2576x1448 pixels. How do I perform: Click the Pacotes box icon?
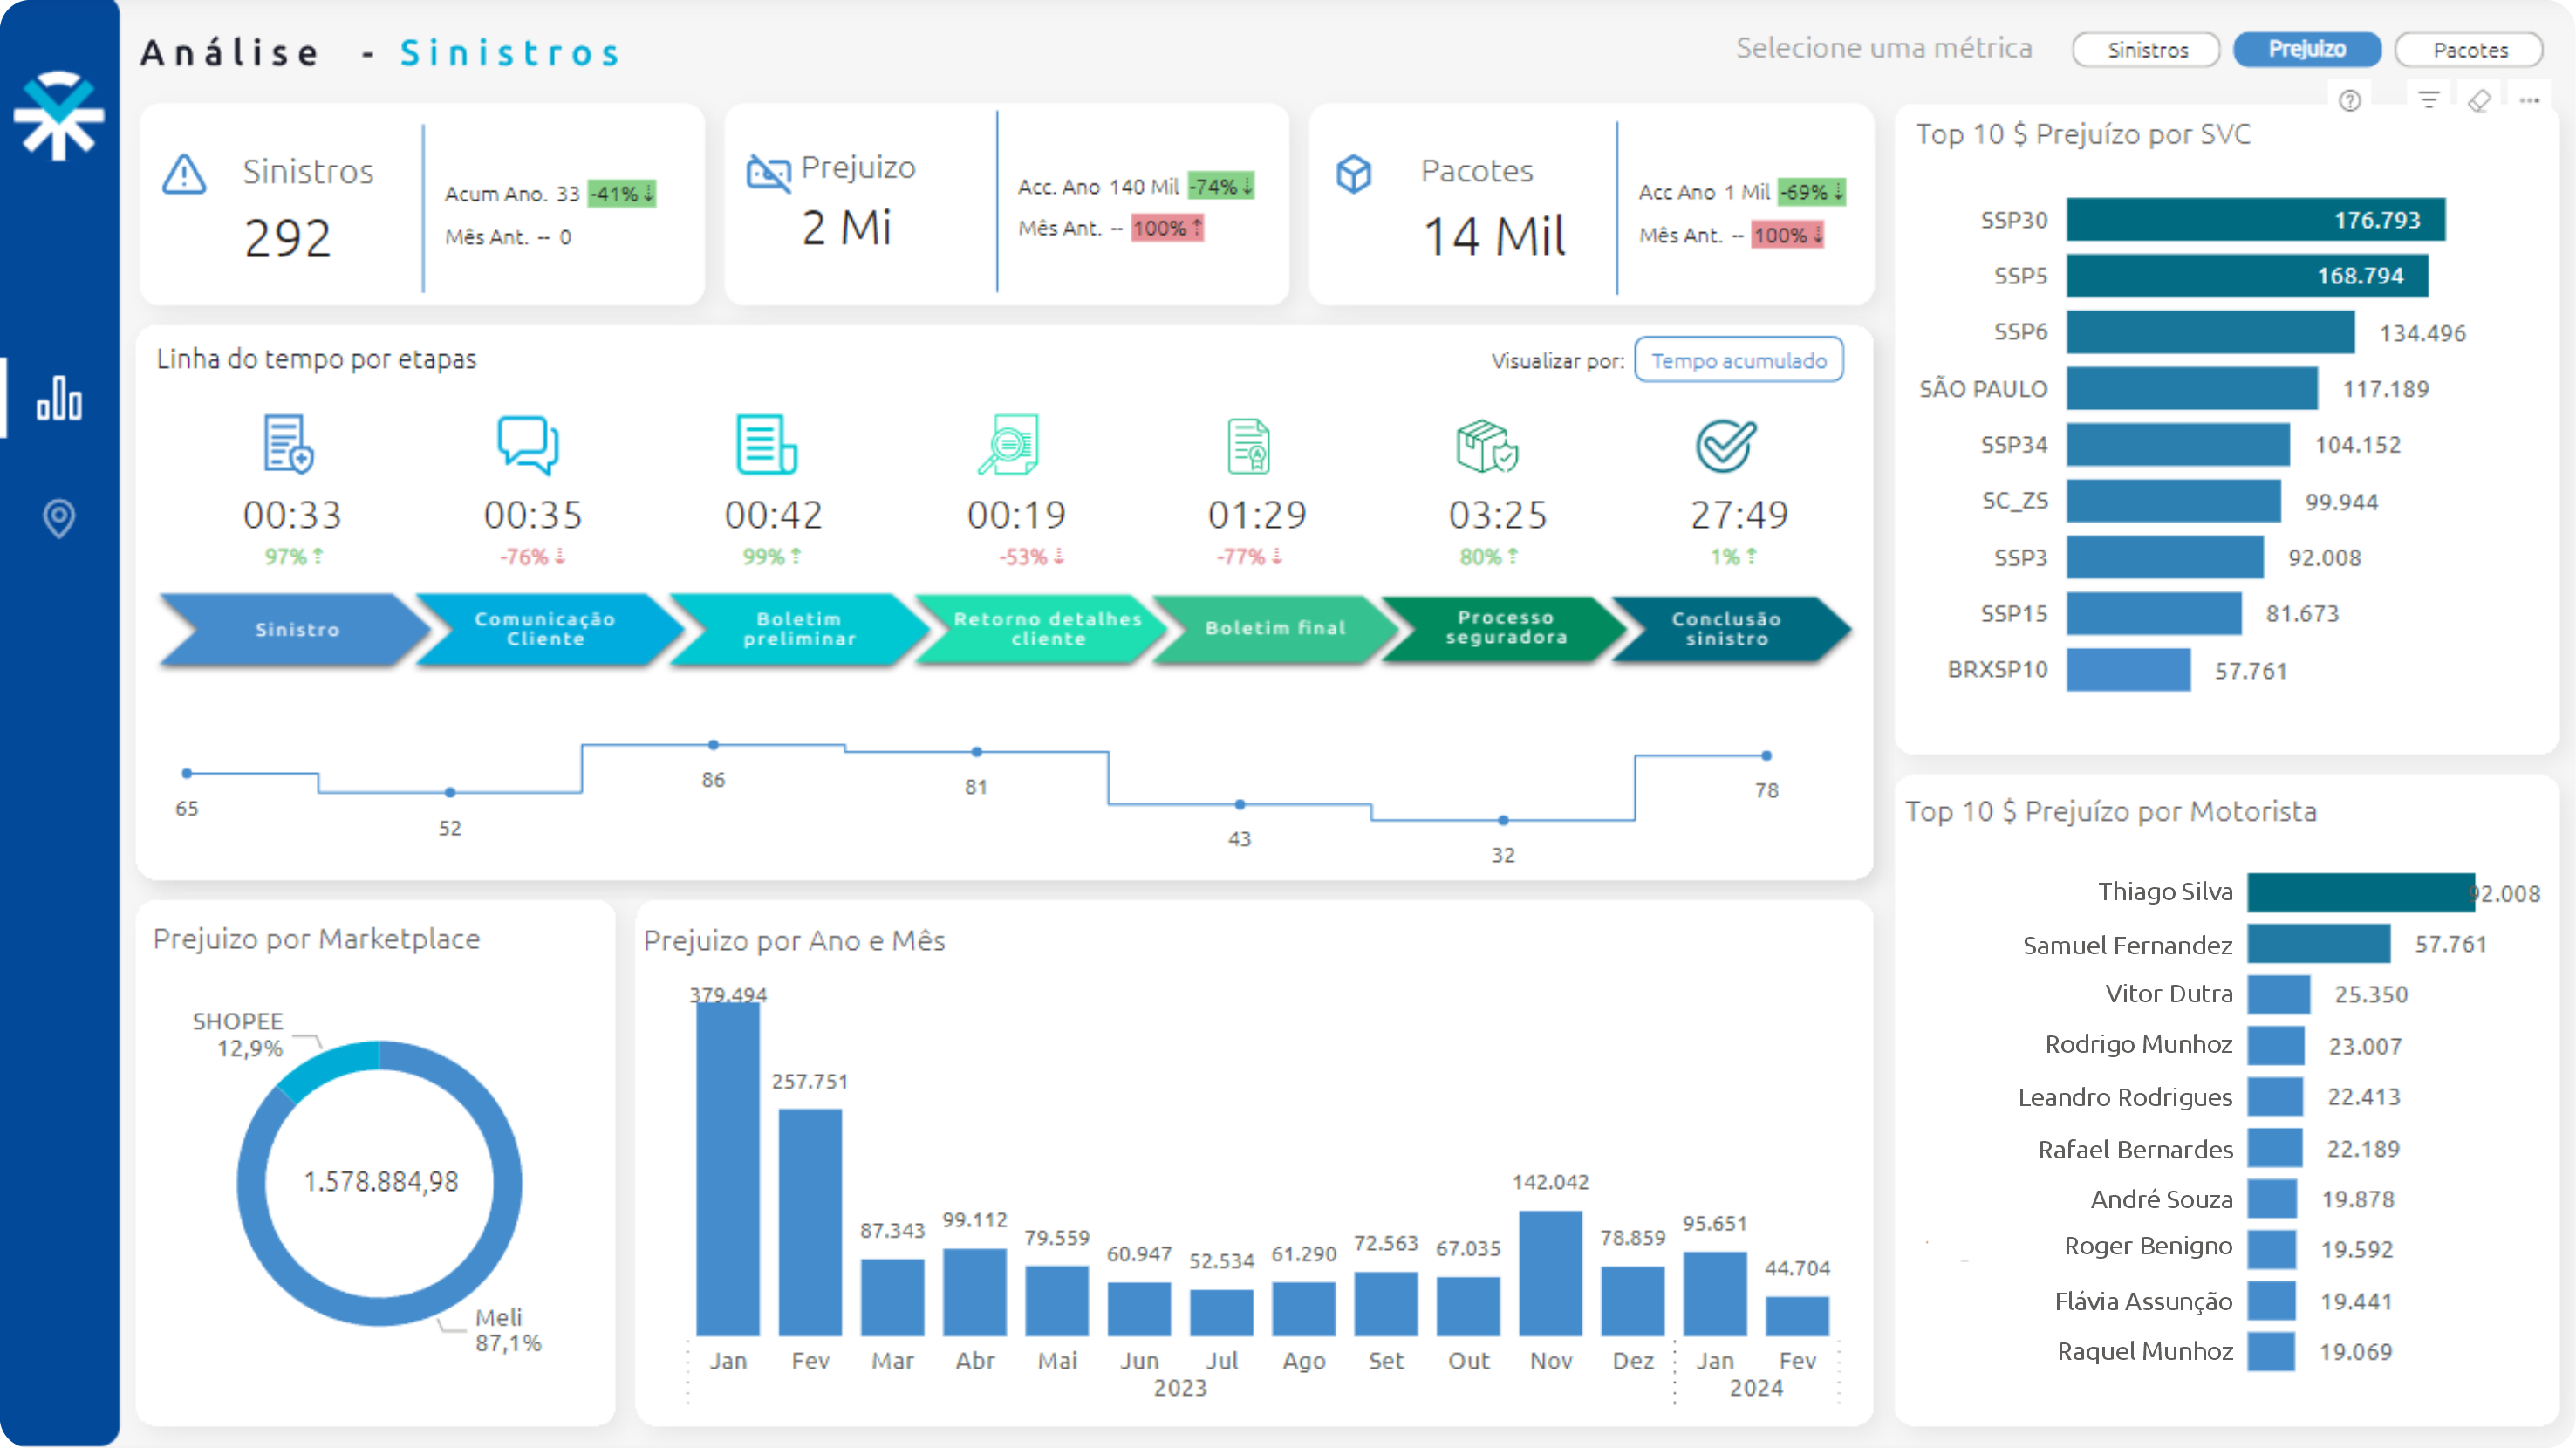[1353, 174]
